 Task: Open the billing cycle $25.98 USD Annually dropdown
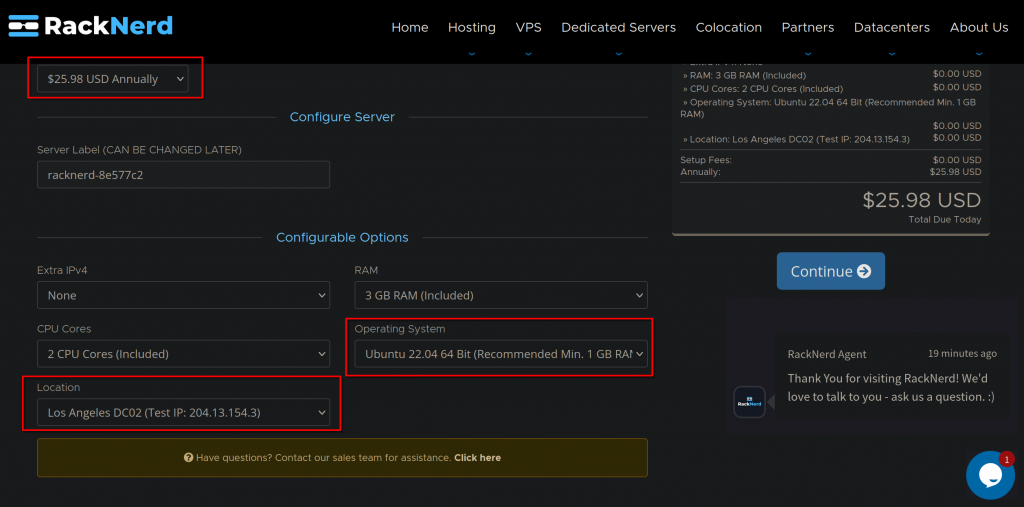(113, 79)
